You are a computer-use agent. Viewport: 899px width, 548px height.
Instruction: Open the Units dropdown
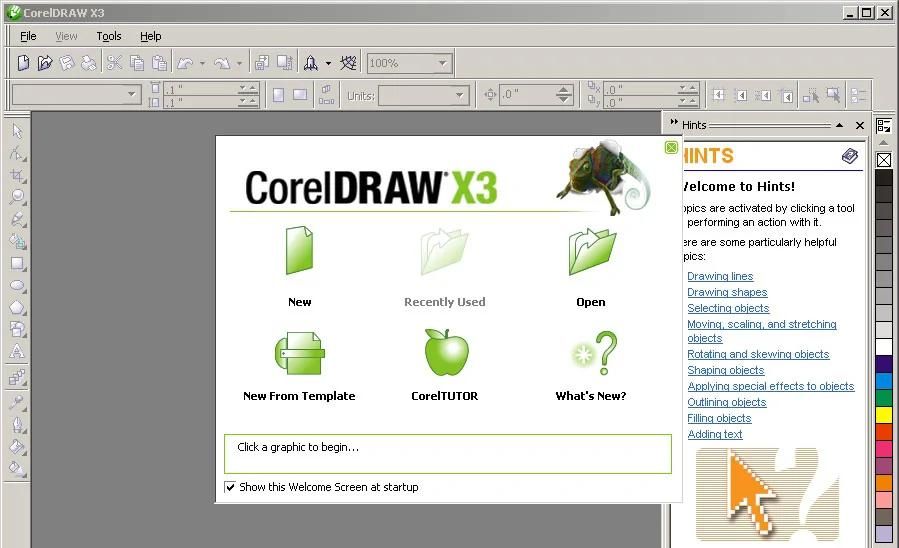pos(459,95)
